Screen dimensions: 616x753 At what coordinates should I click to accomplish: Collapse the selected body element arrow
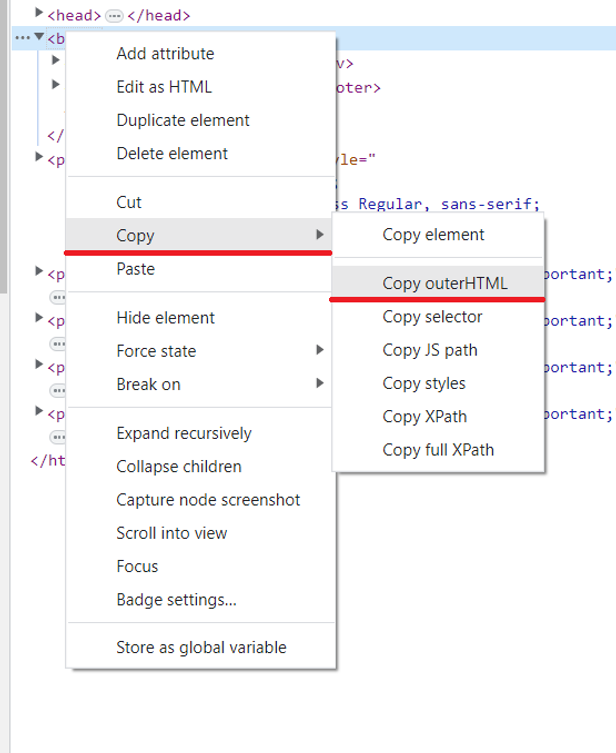(x=39, y=38)
